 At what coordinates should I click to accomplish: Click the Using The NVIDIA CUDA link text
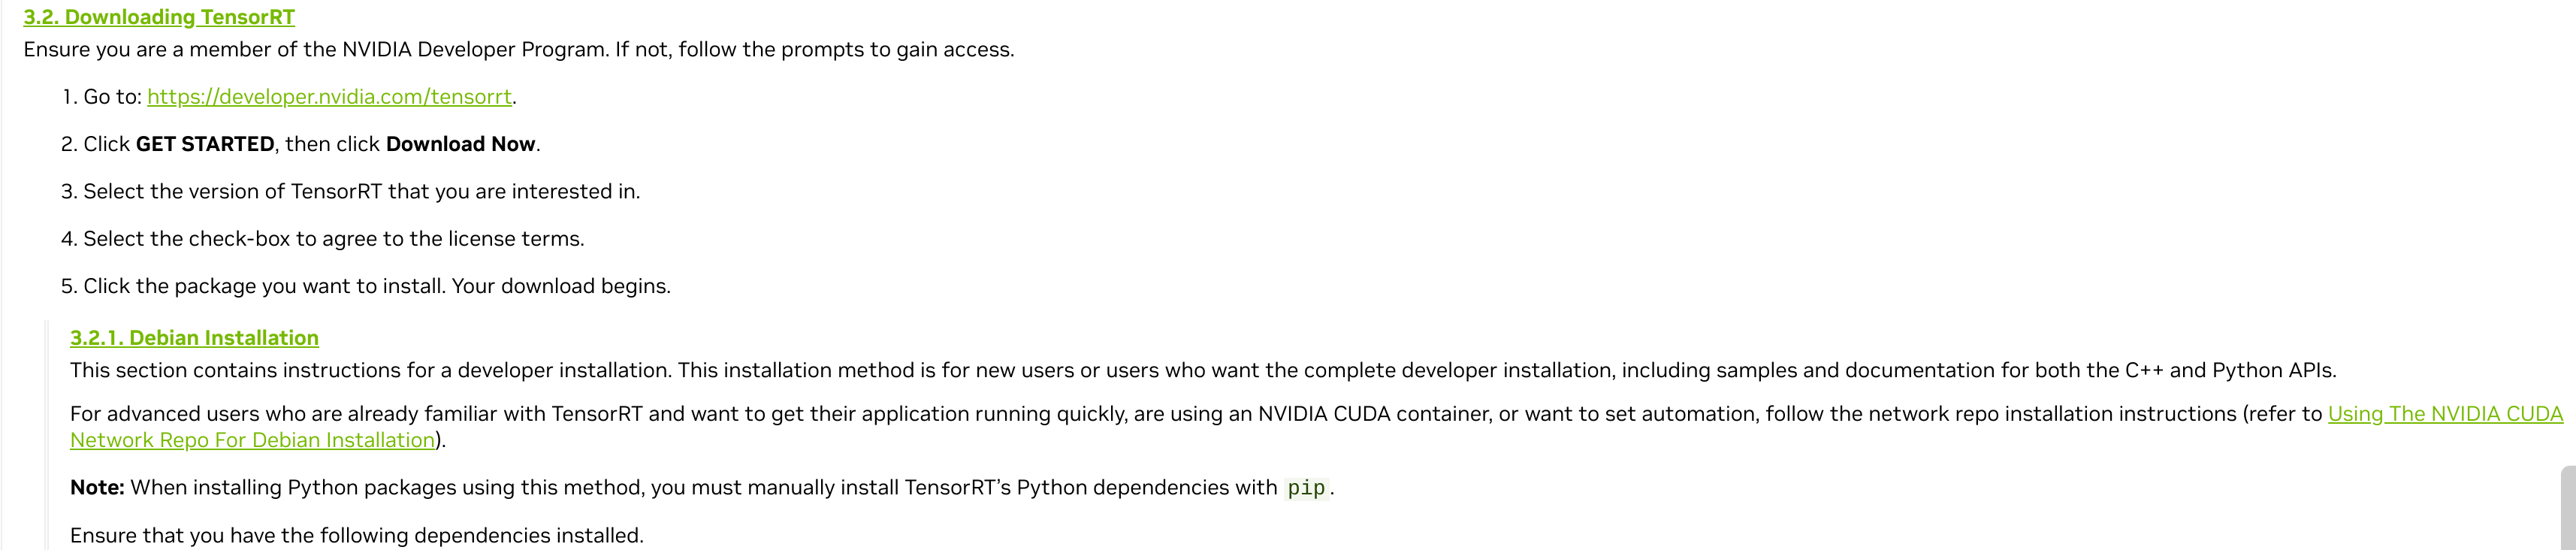click(x=2445, y=414)
